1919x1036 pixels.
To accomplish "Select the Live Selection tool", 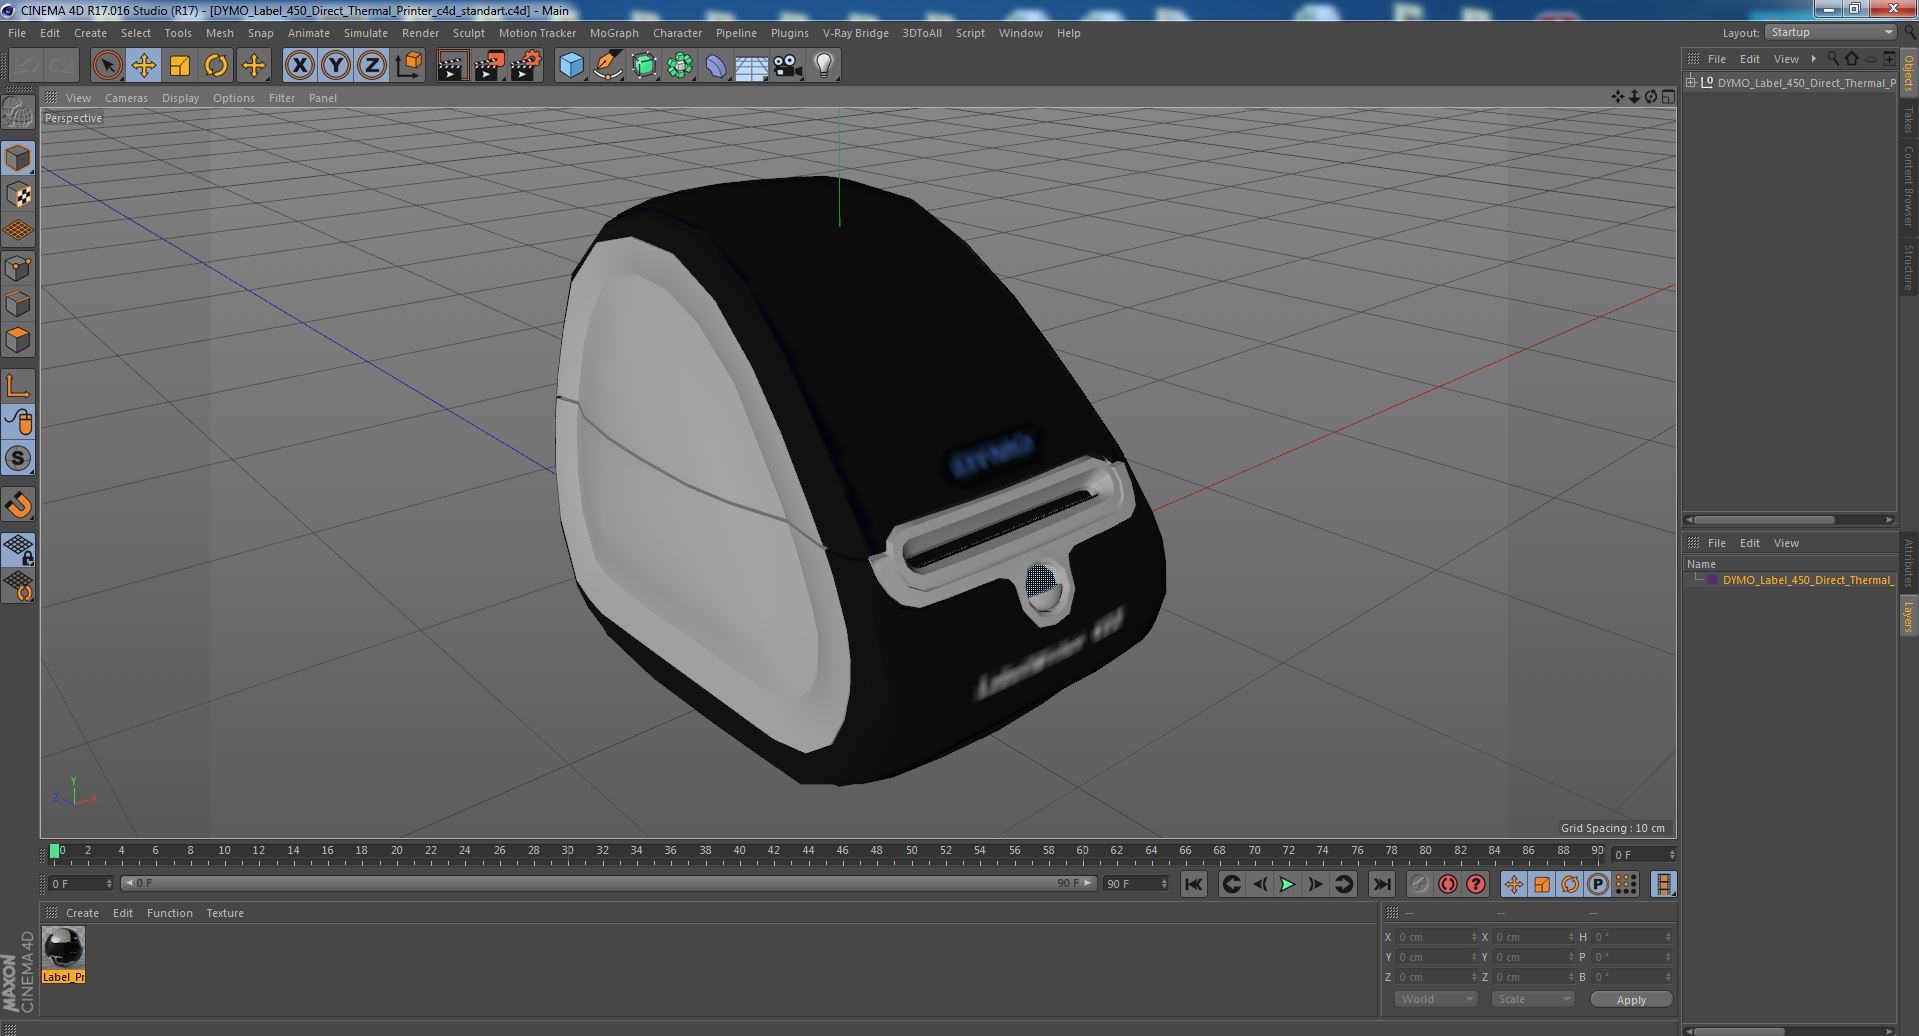I will click(107, 66).
